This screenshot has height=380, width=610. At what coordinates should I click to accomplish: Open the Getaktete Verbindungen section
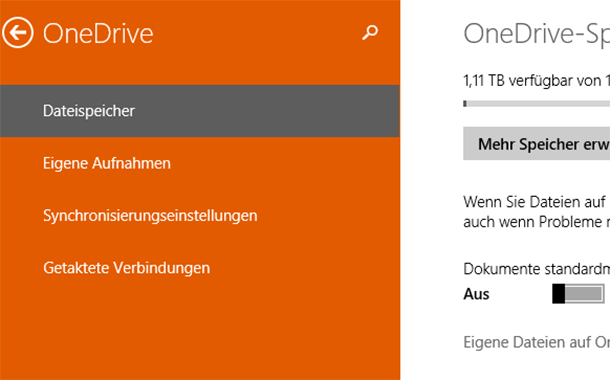126,268
